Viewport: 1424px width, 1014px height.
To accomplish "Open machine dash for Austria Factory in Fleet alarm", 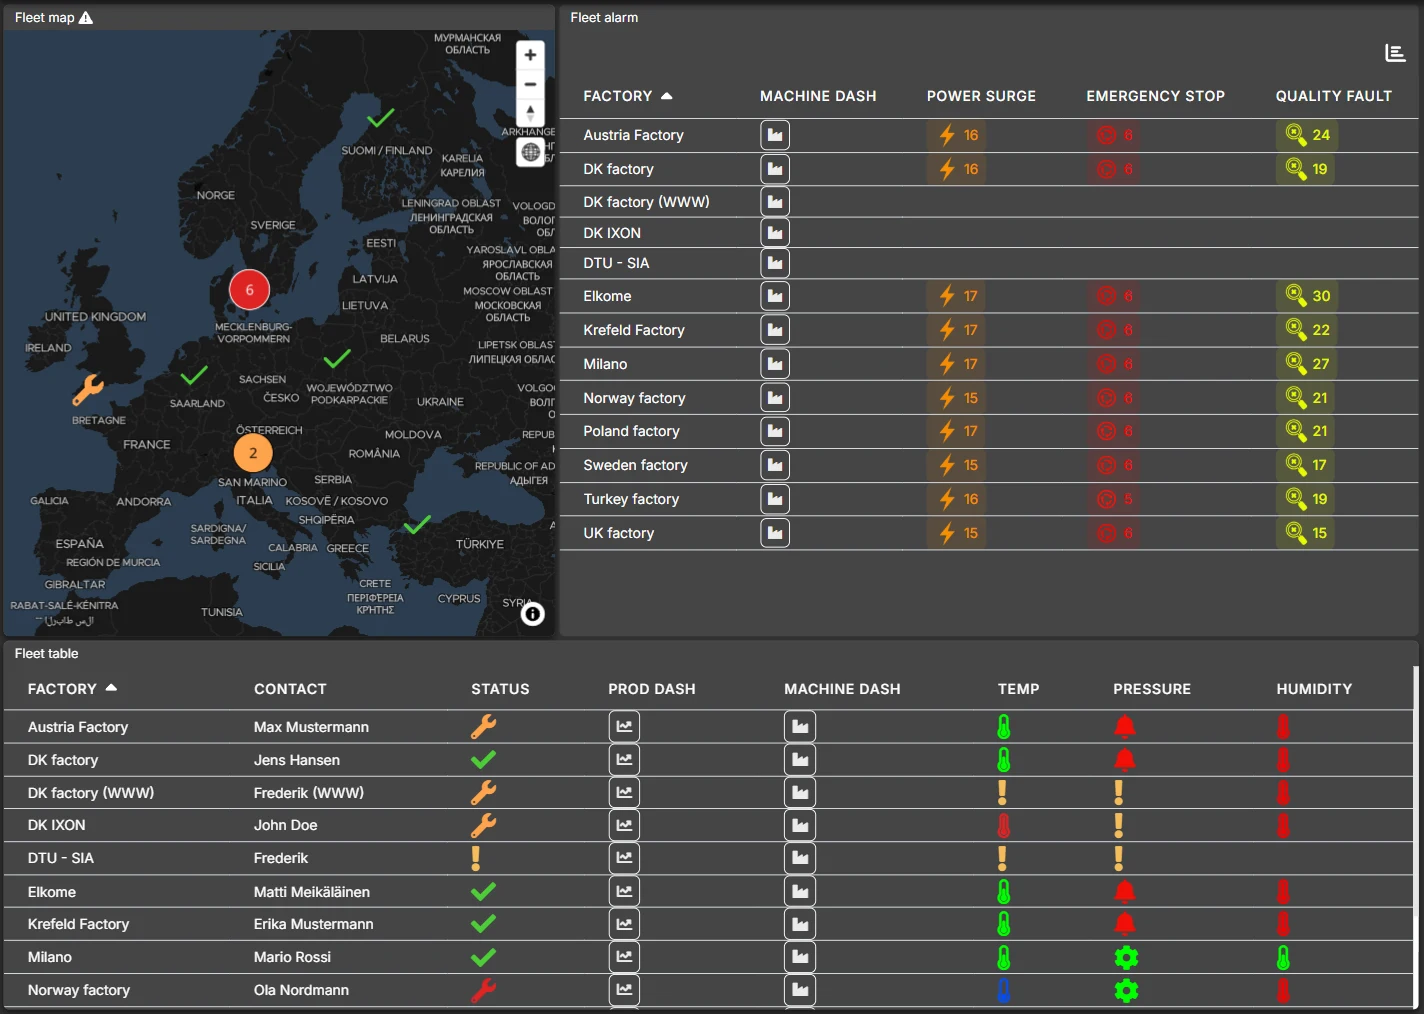I will pyautogui.click(x=775, y=135).
